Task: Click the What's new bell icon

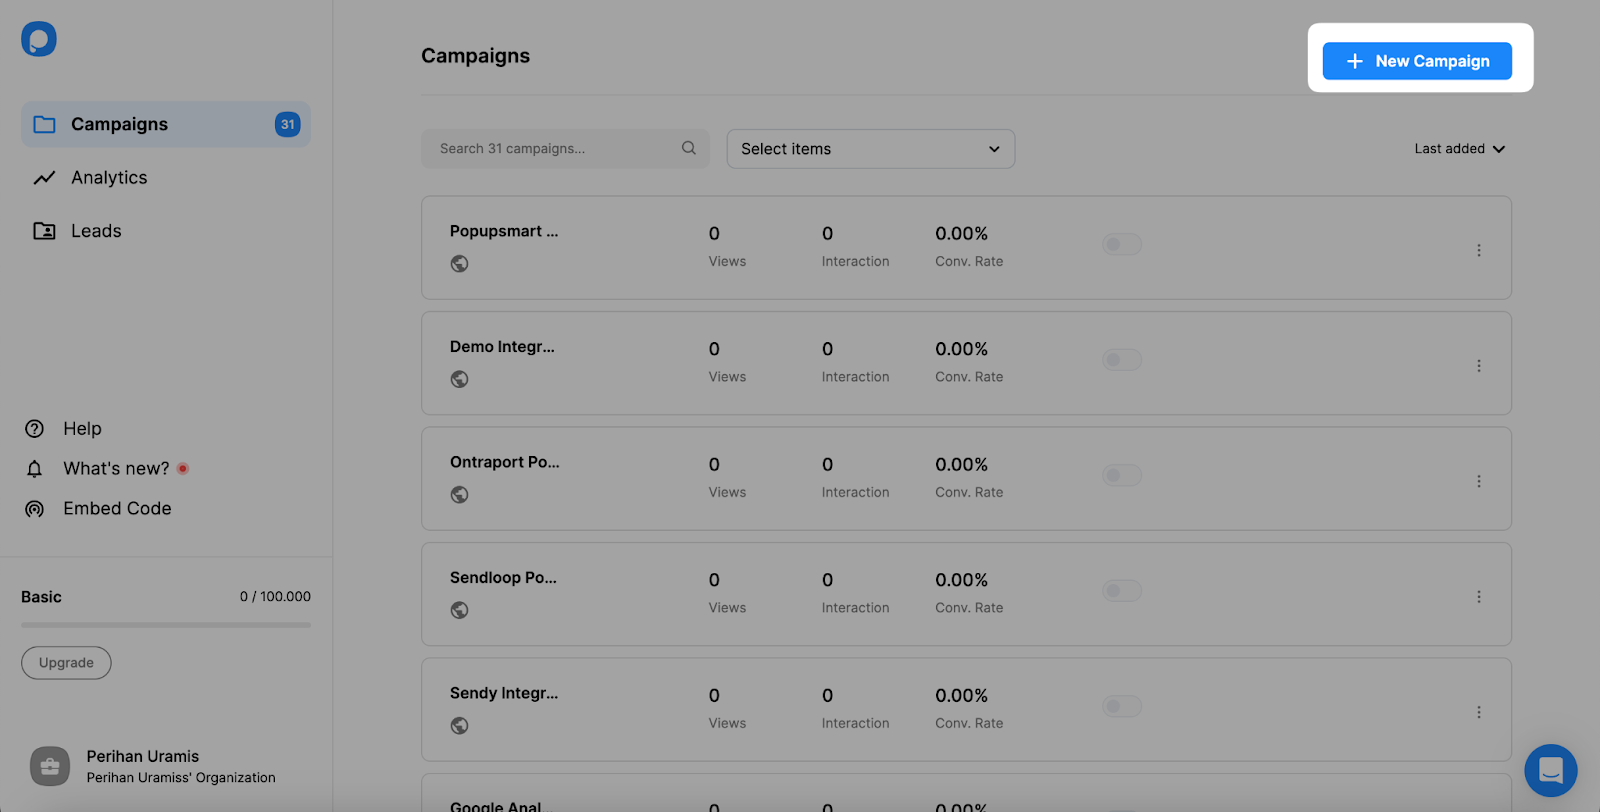Action: (x=35, y=469)
